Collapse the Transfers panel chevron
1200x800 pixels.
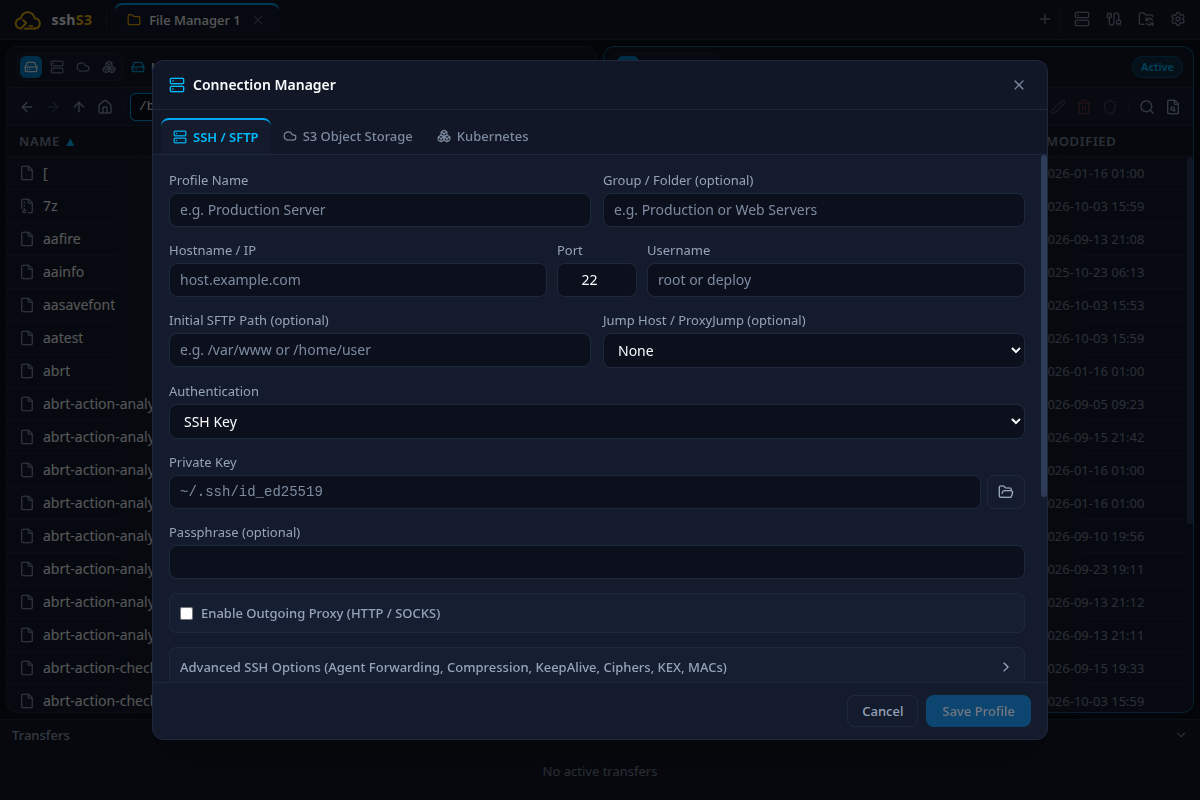1180,735
